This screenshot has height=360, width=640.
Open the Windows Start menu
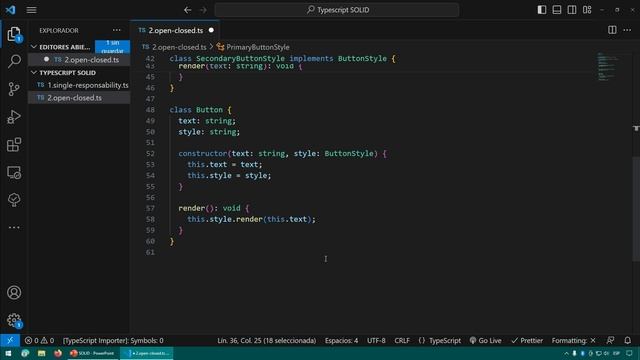[x=8, y=353]
